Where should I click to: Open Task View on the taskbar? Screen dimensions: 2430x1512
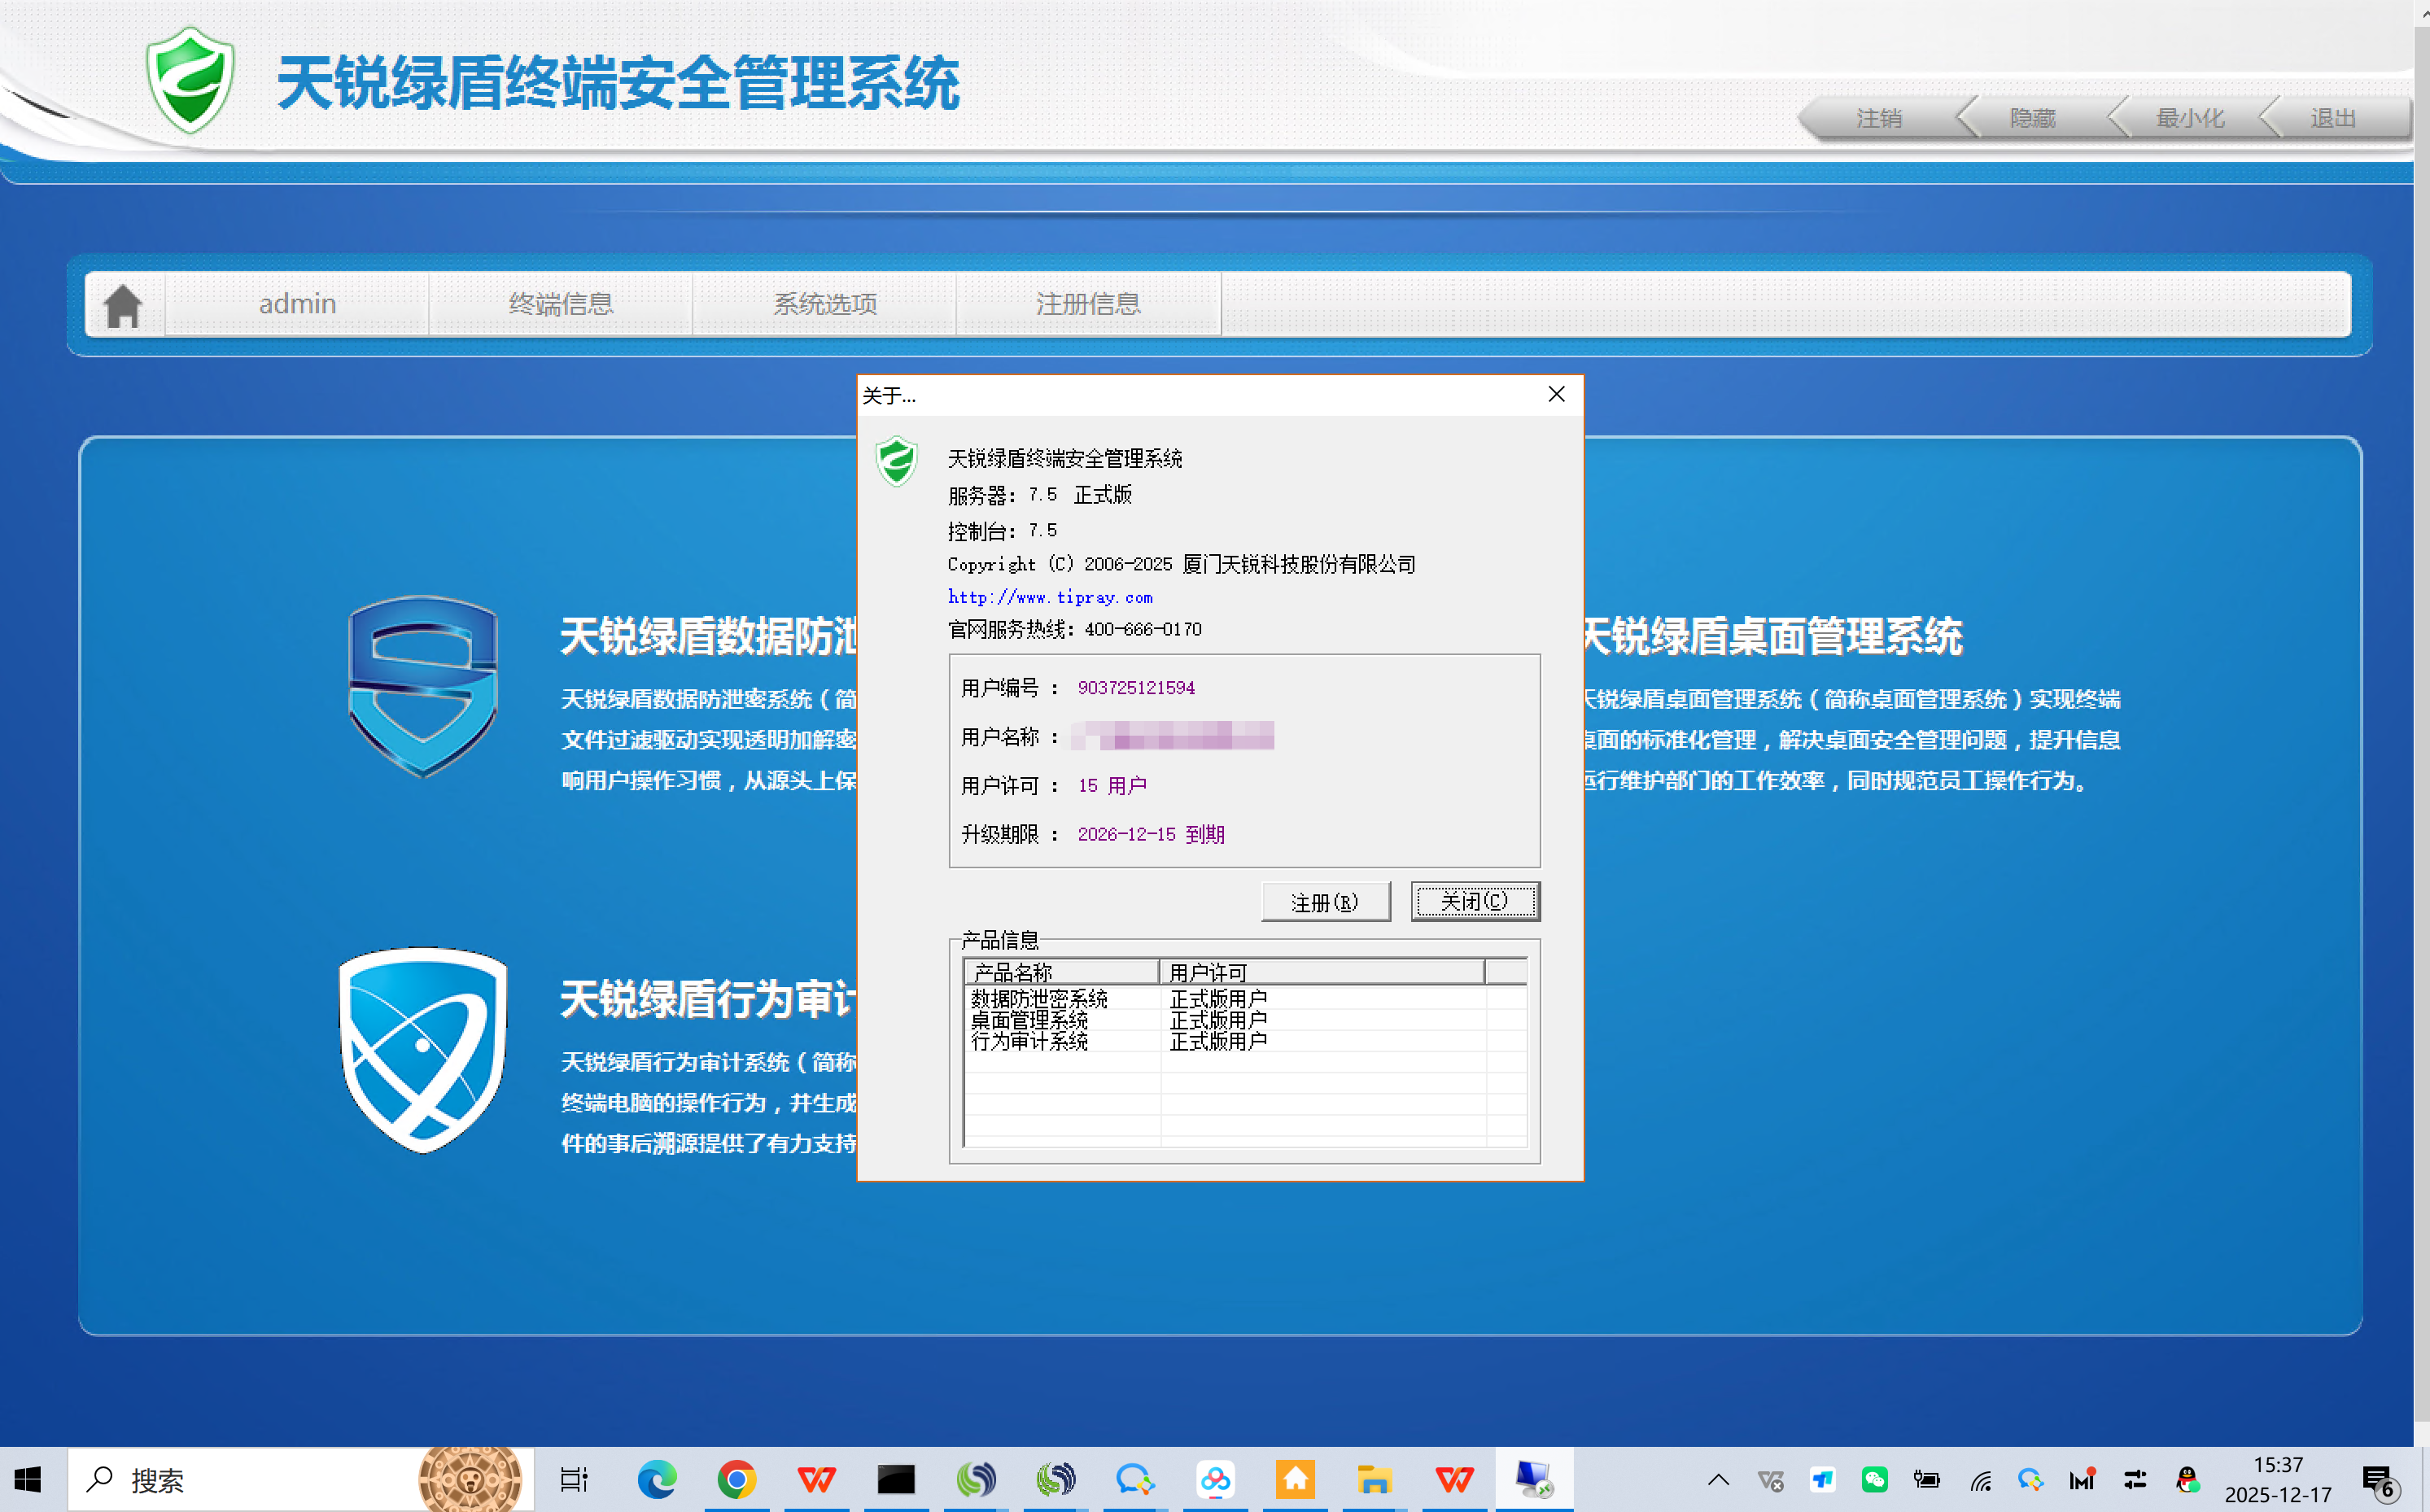(574, 1478)
